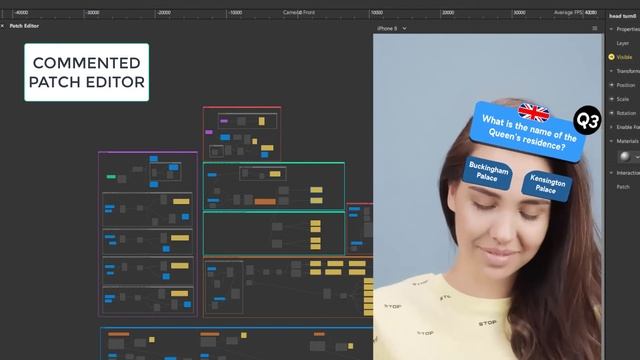Collapse the Interactions section

pyautogui.click(x=611, y=173)
